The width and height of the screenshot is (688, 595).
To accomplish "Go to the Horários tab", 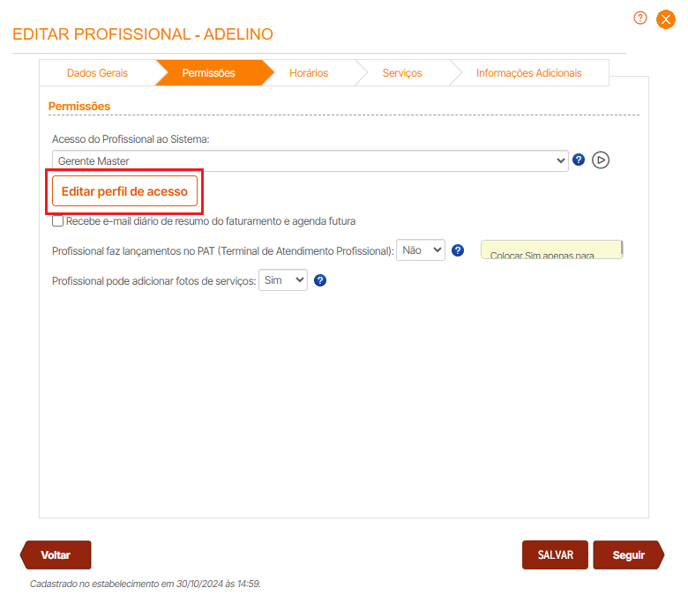I will point(308,73).
